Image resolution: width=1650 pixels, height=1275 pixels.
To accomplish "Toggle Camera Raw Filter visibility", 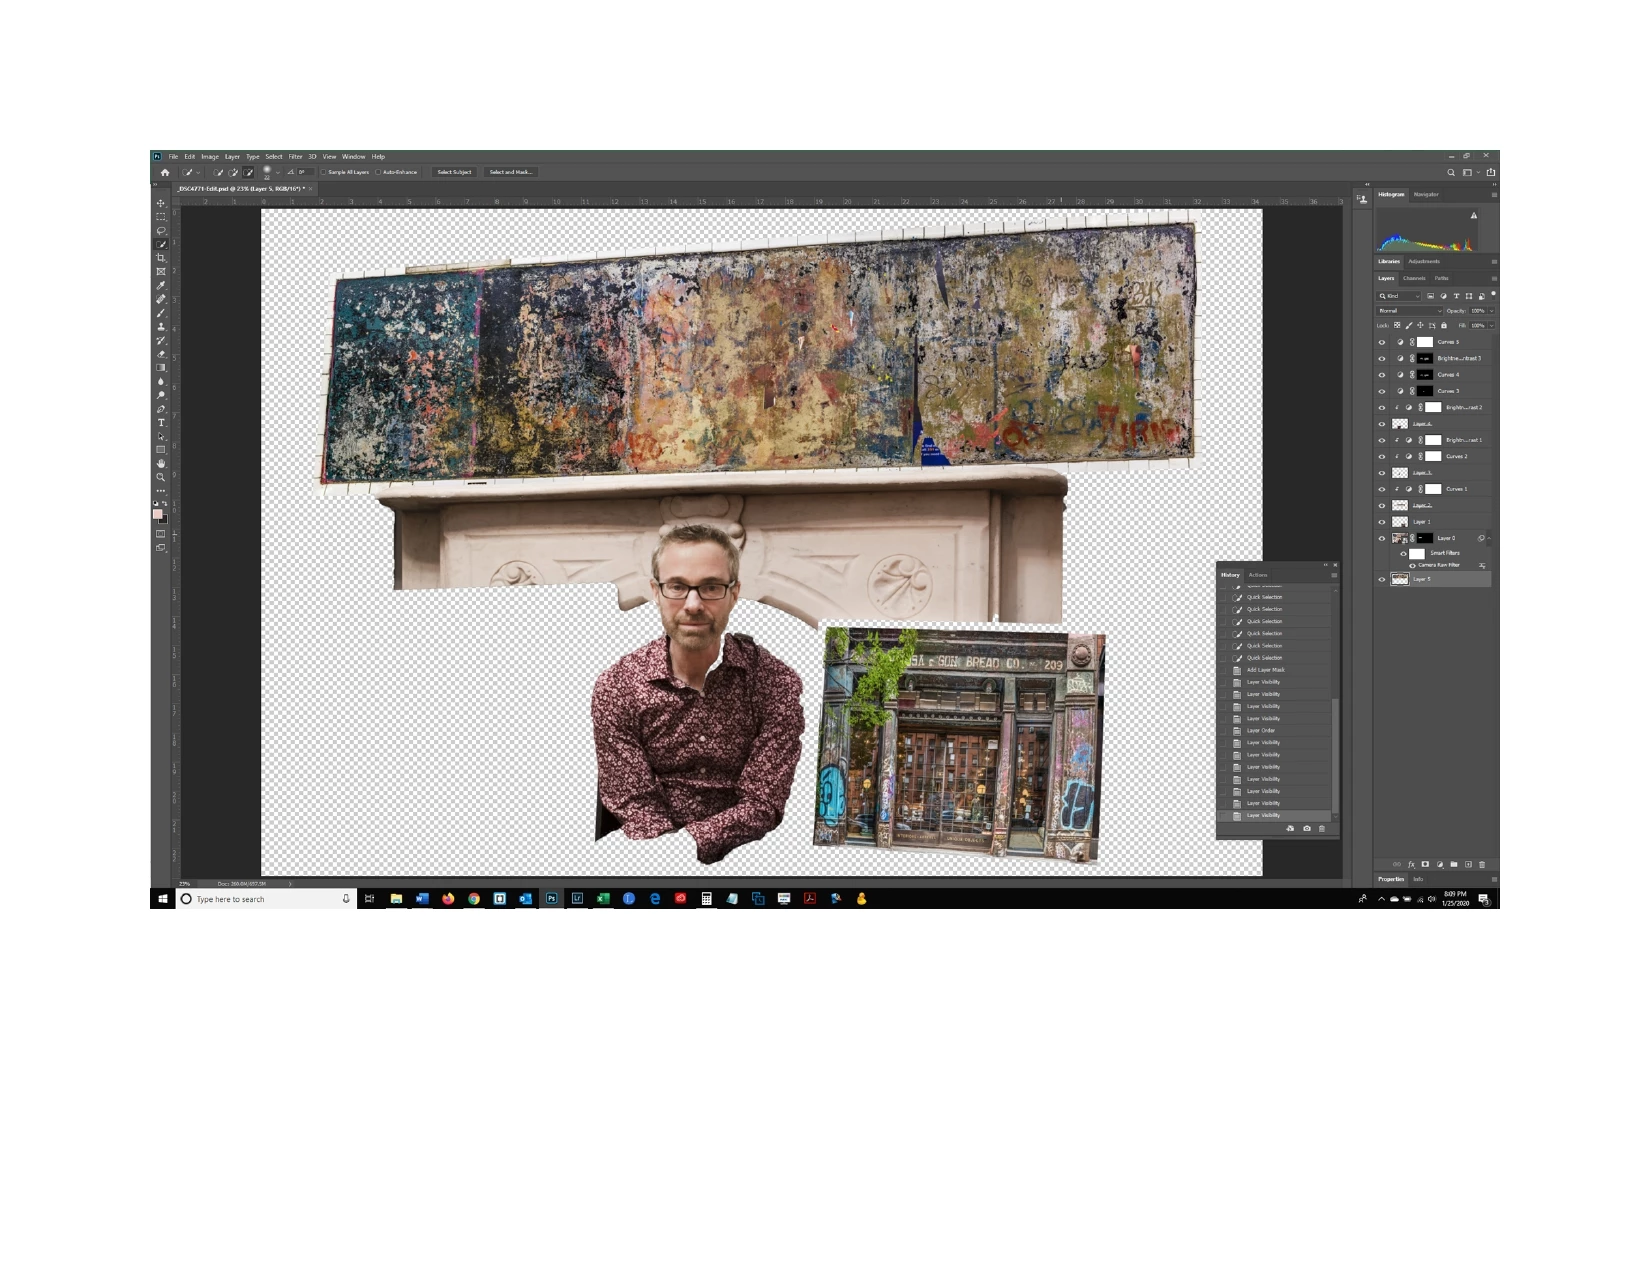I will 1412,566.
